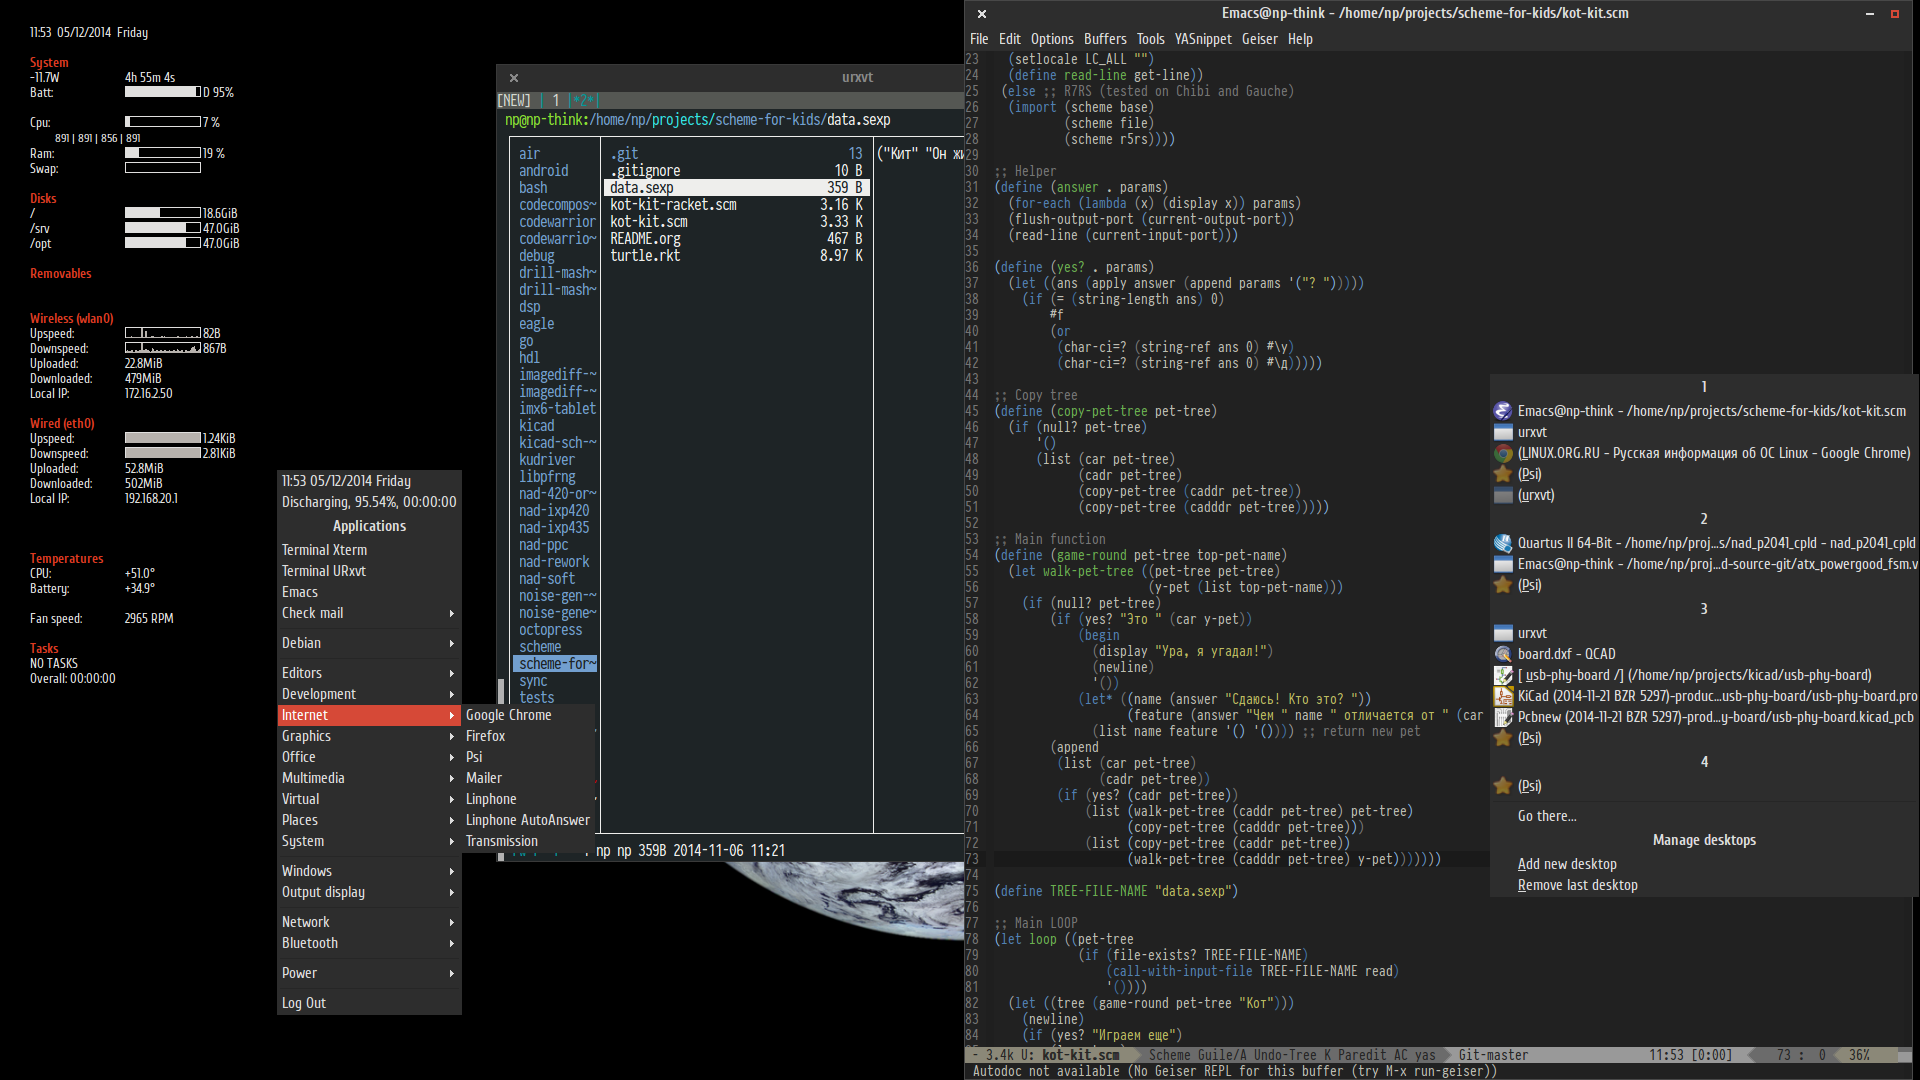The height and width of the screenshot is (1080, 1920).
Task: Open the Output display menu entry
Action: coord(369,892)
